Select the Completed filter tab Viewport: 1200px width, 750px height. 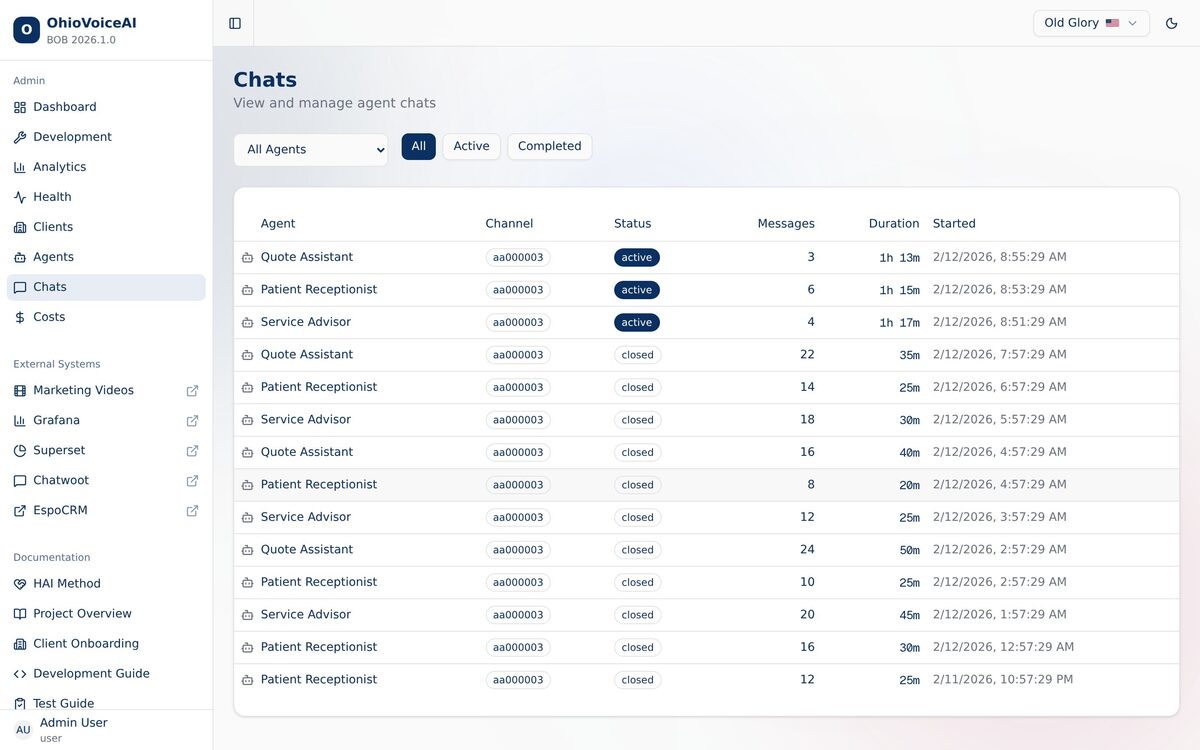pos(549,147)
